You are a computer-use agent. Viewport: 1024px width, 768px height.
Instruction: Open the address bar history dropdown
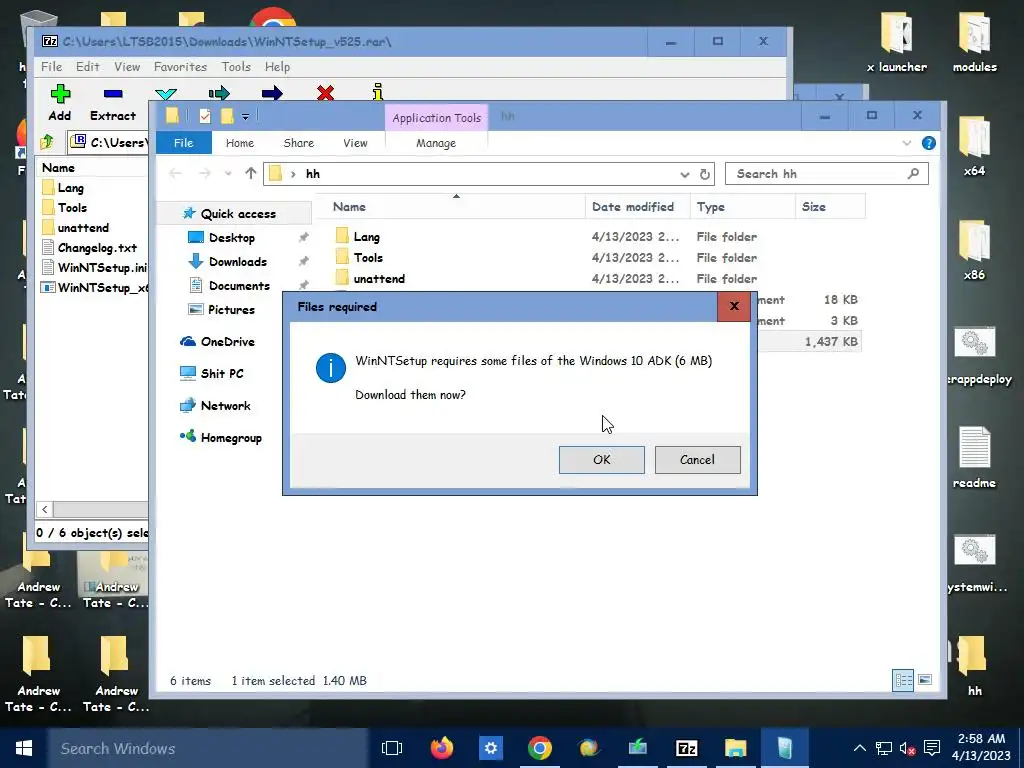(684, 174)
